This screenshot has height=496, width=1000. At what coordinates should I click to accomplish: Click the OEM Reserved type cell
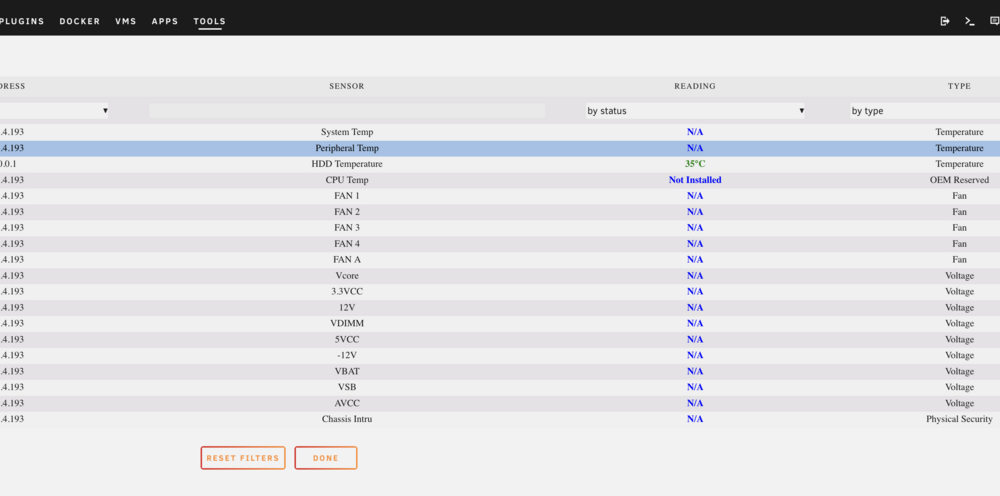pyautogui.click(x=959, y=180)
